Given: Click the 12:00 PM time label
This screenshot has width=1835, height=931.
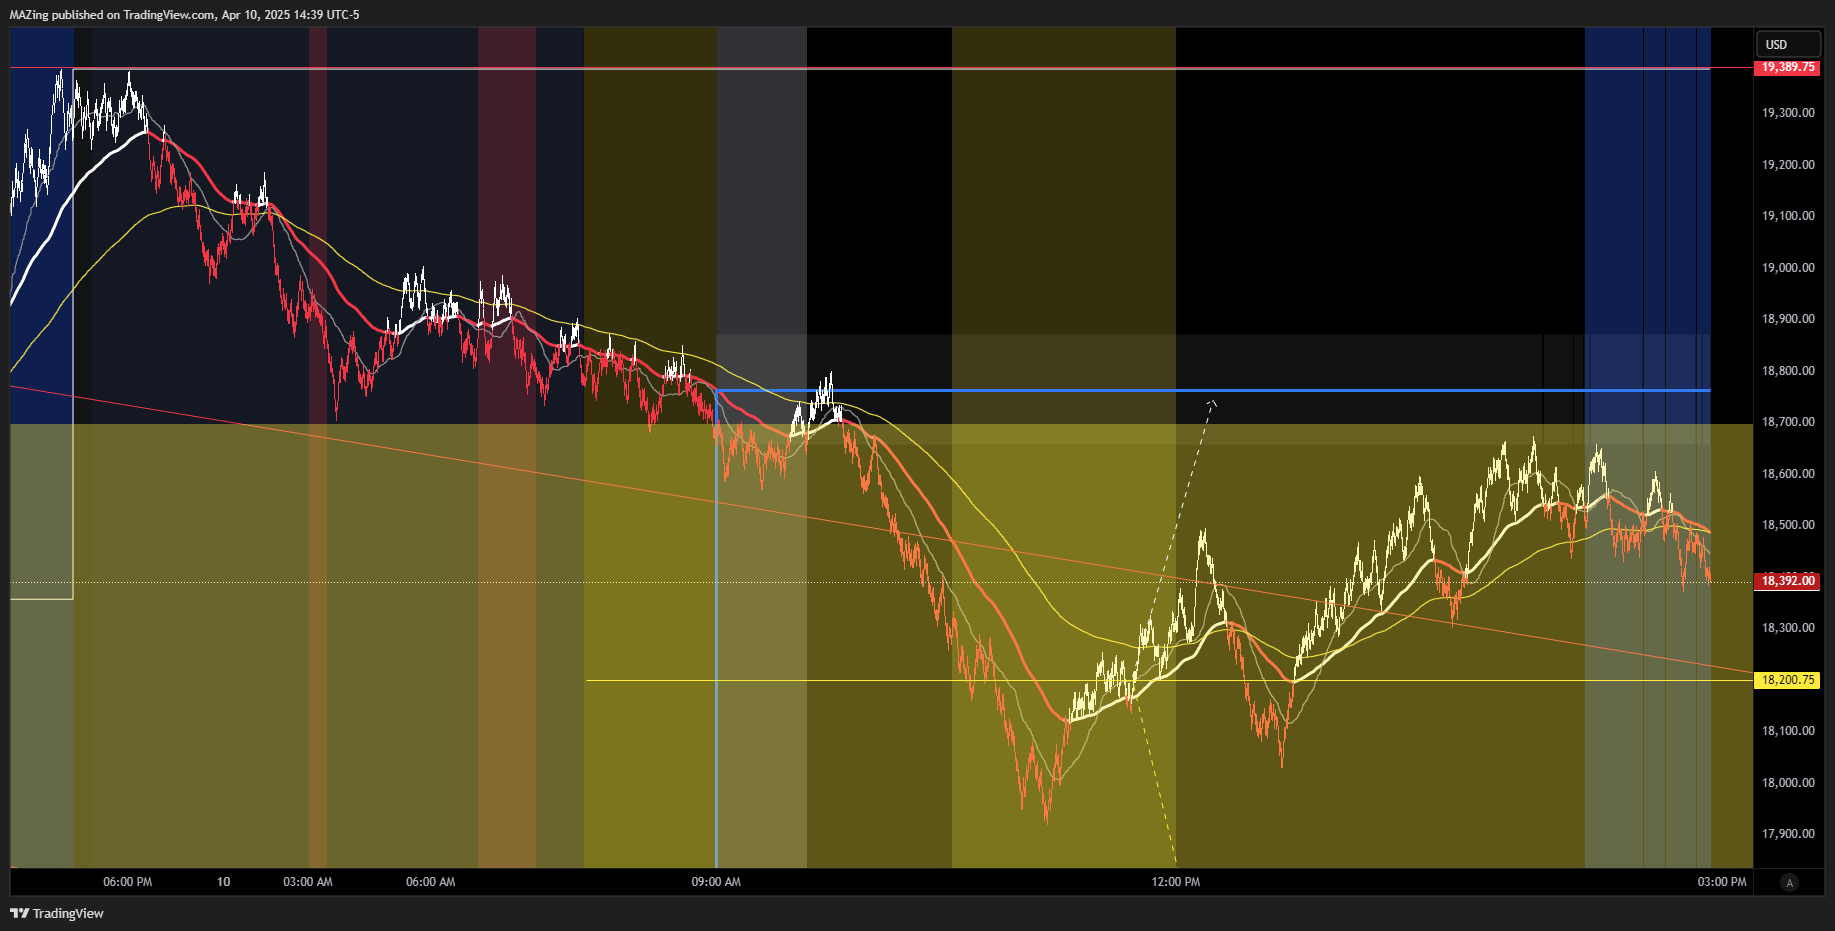Looking at the screenshot, I should [1176, 882].
